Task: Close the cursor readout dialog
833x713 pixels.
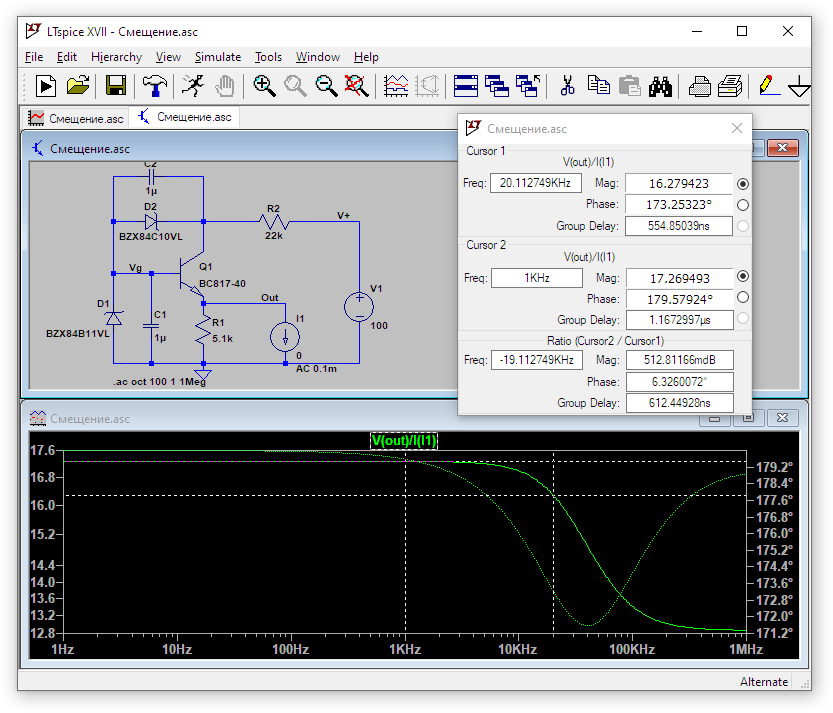Action: (x=737, y=128)
